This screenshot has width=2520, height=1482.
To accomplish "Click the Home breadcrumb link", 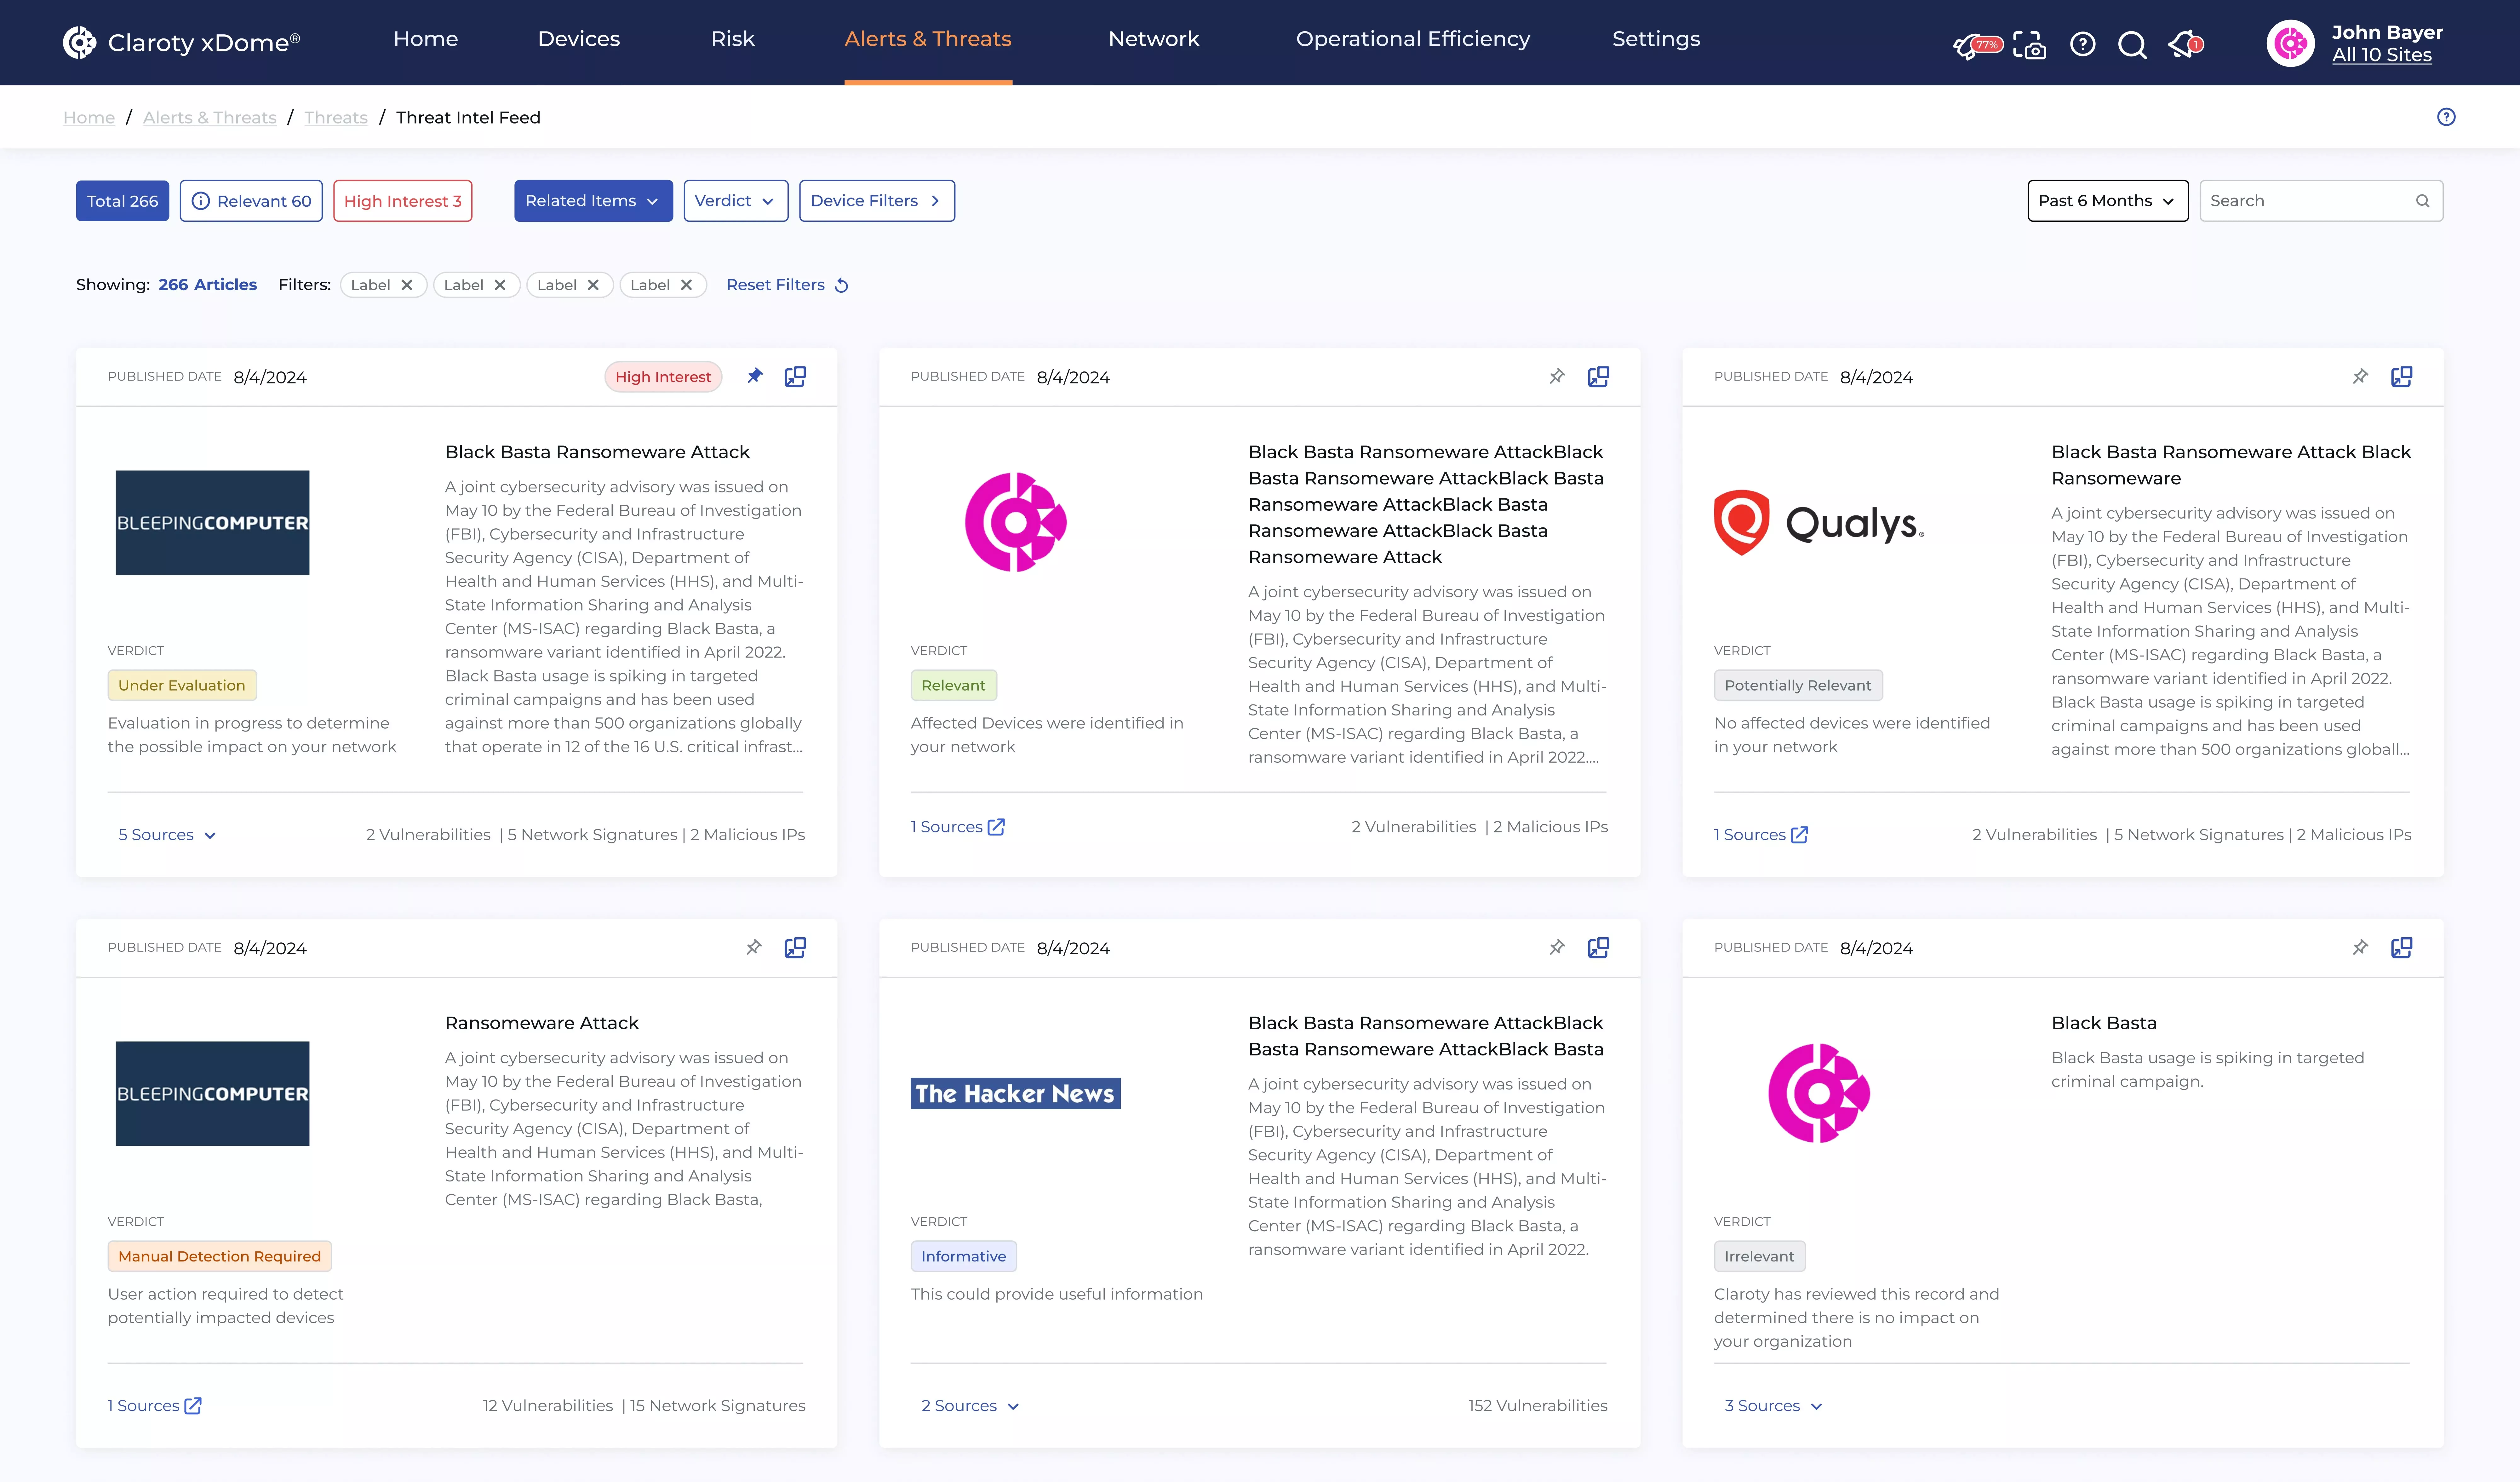I will point(89,118).
